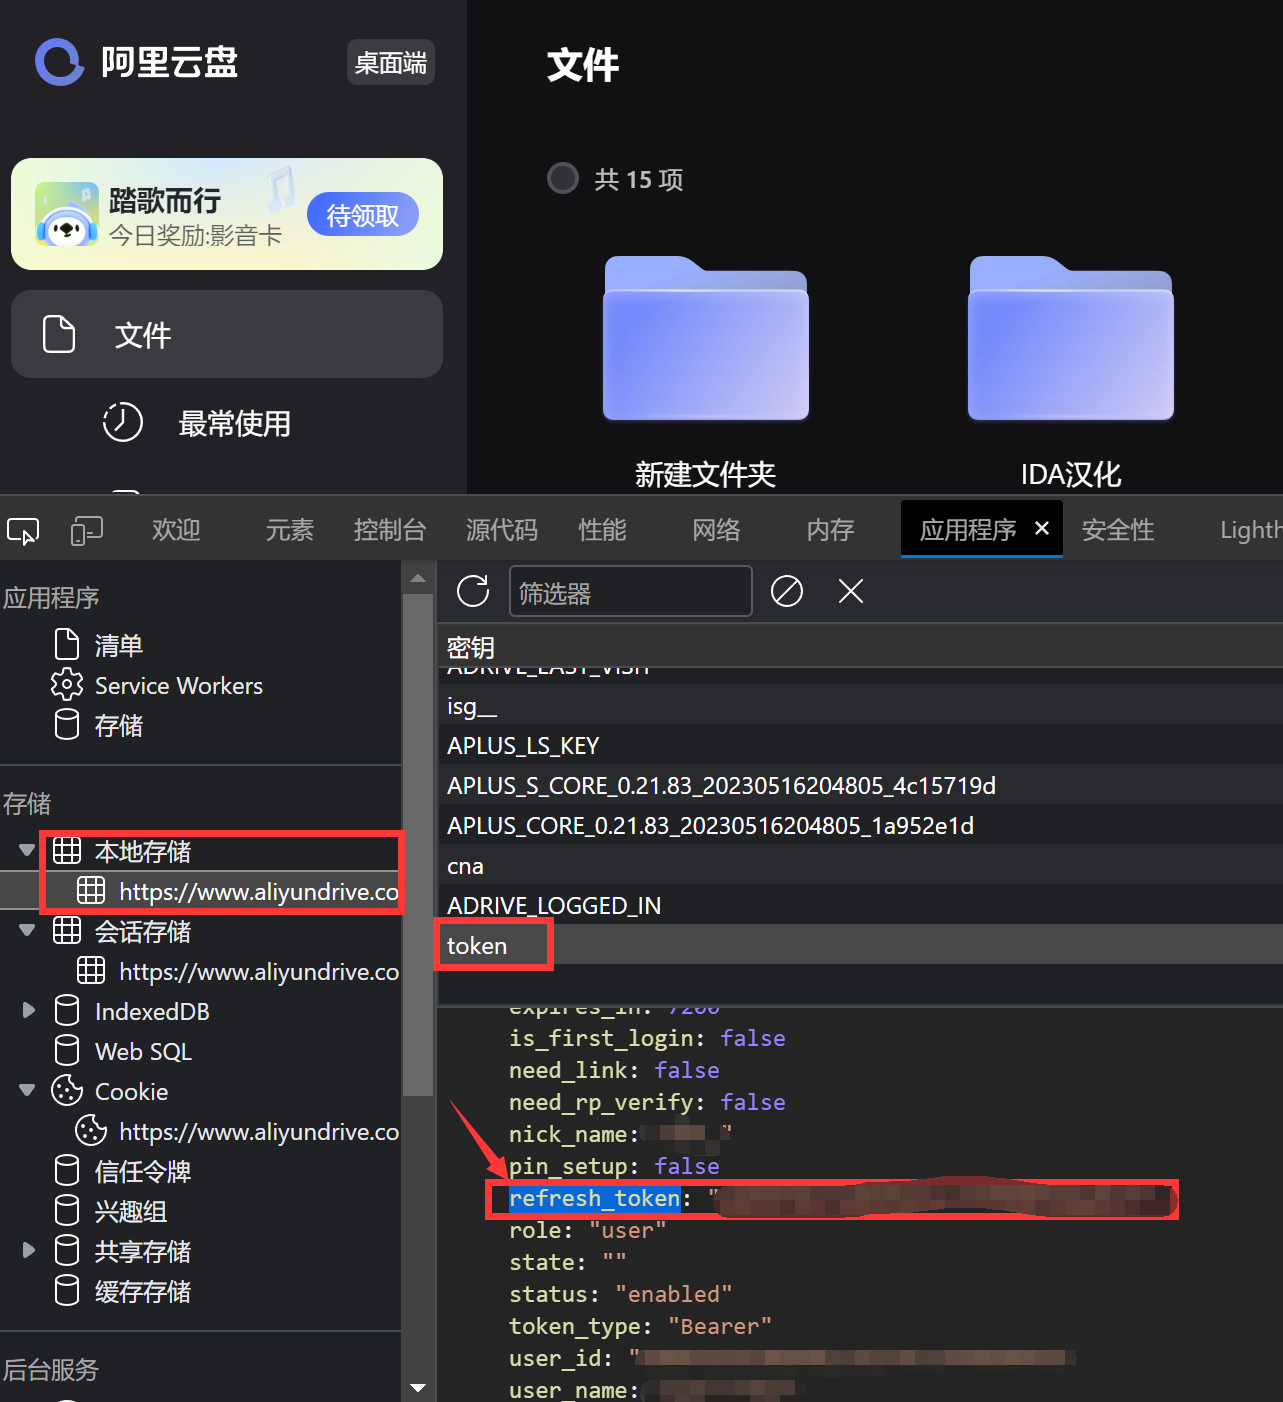The height and width of the screenshot is (1402, 1283).
Task: Collapse the 本地存储 tree arrow
Action: (27, 851)
